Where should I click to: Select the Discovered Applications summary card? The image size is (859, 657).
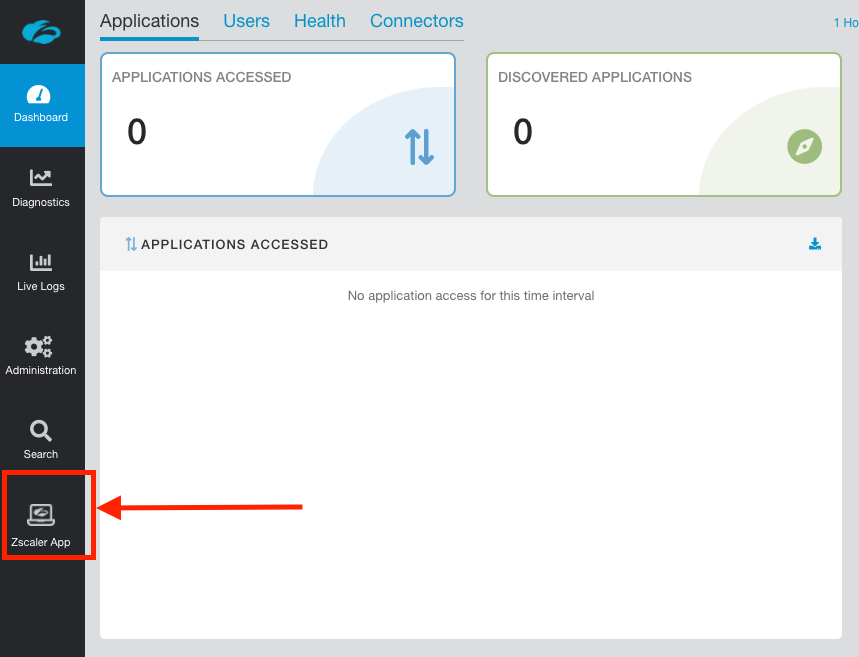[x=663, y=124]
